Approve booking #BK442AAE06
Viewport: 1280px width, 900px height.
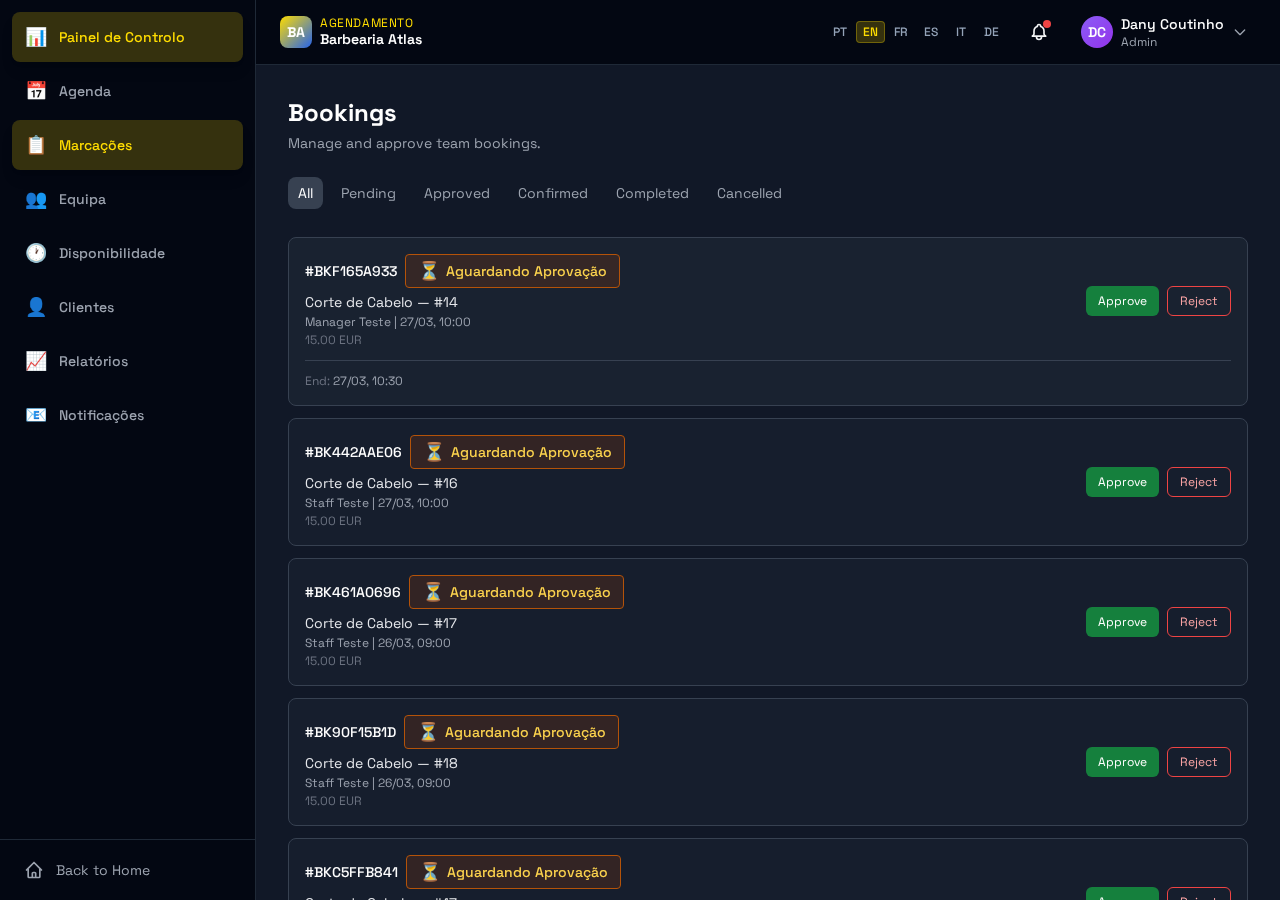coord(1122,482)
